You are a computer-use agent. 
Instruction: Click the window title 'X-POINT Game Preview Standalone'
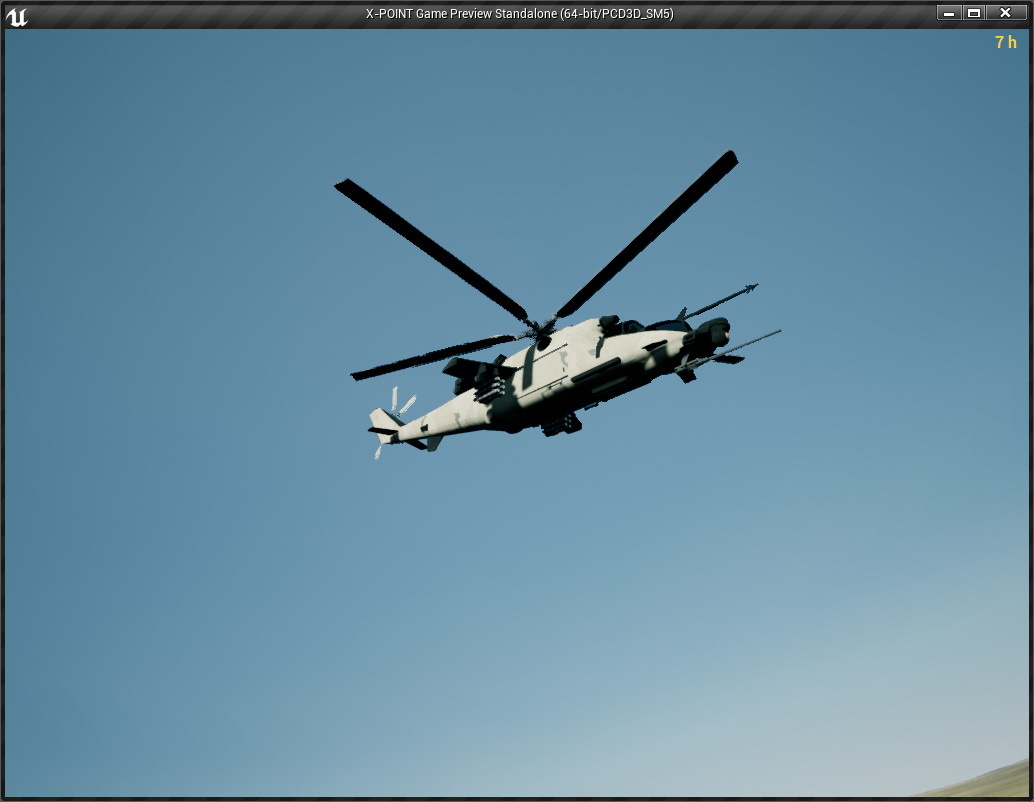pos(461,14)
